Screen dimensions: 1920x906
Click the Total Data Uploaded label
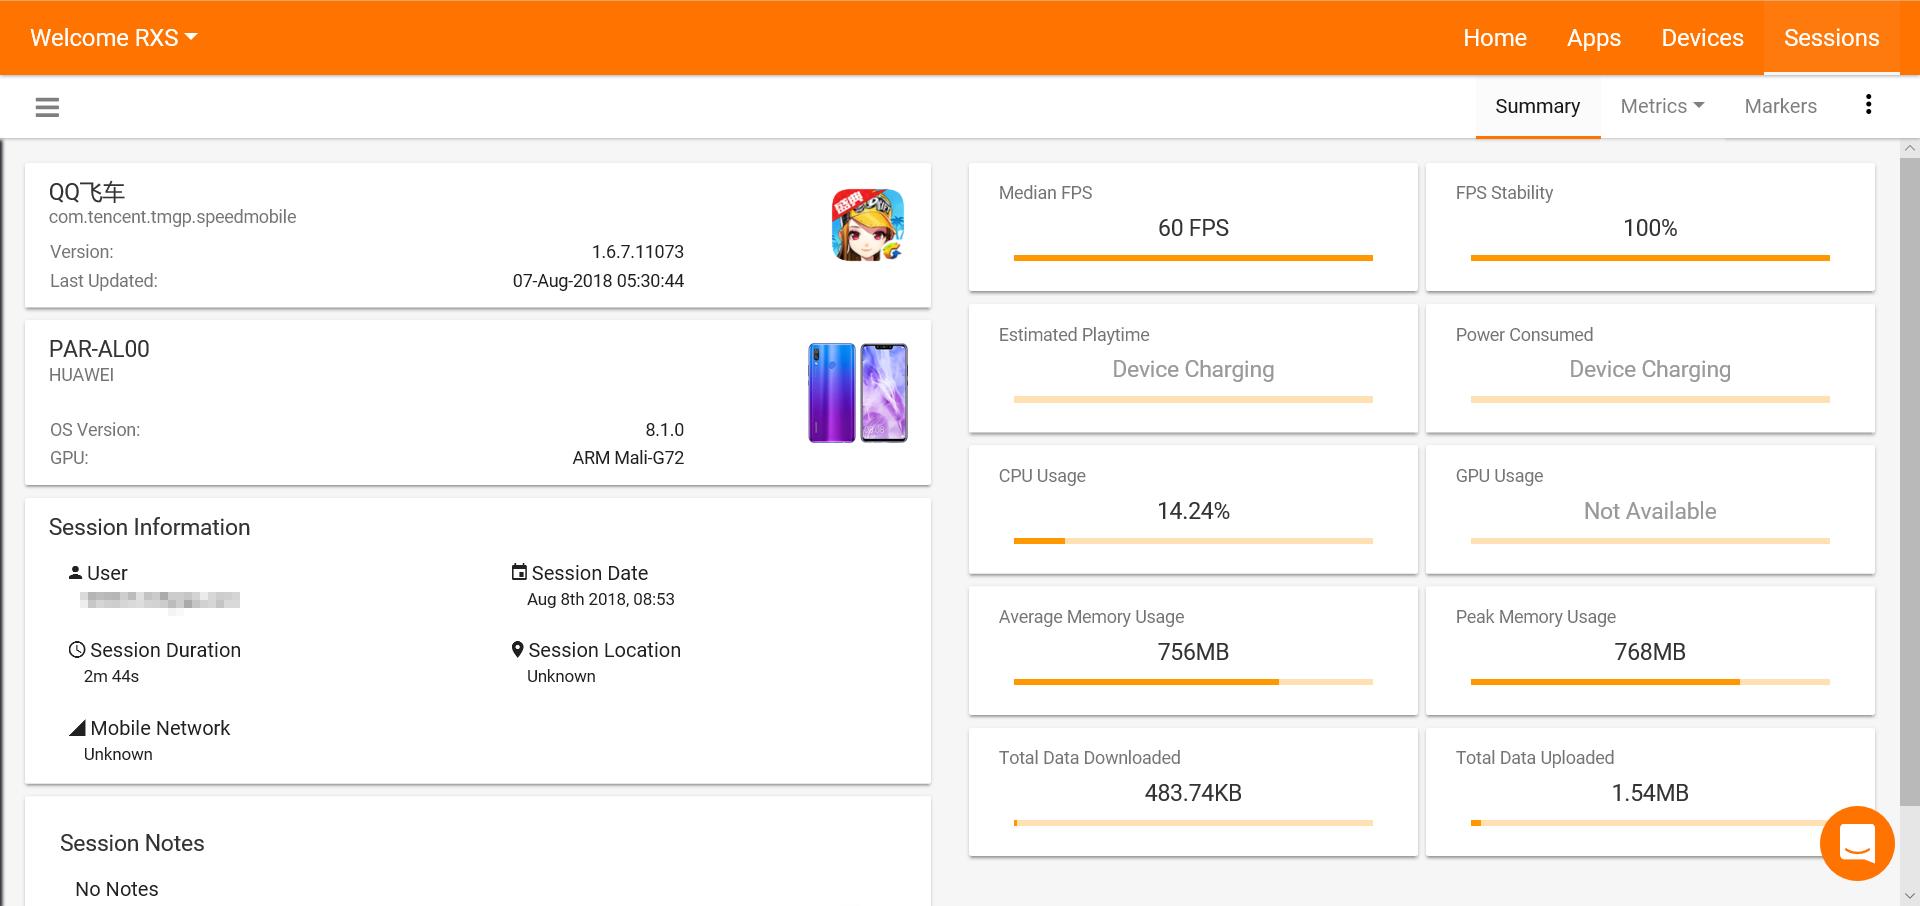pos(1535,758)
